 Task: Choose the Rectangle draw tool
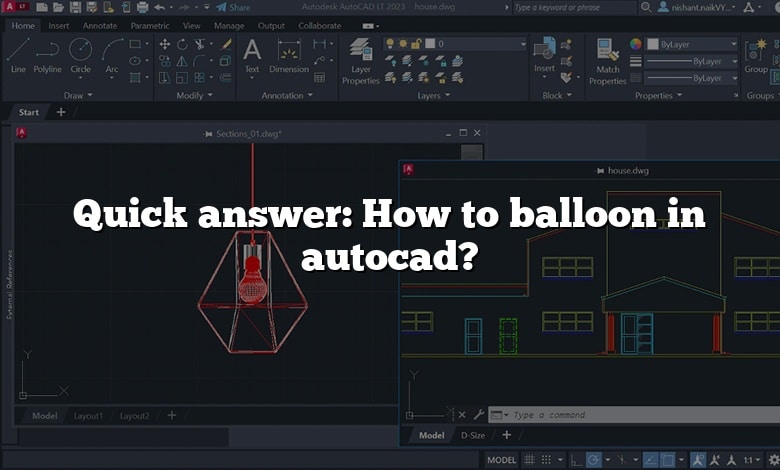135,44
